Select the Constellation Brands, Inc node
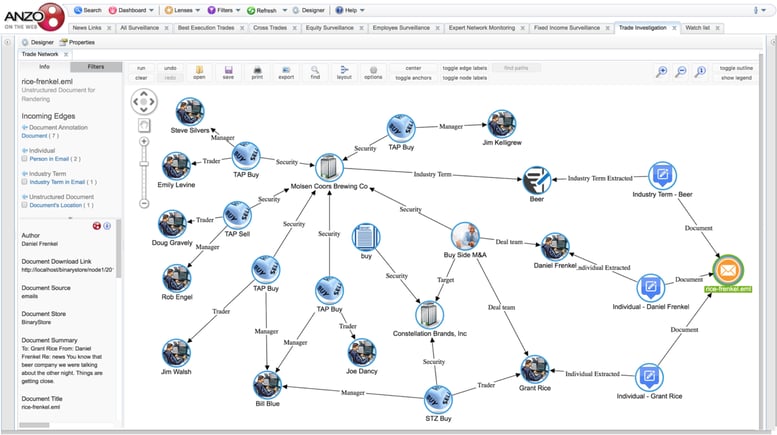The width and height of the screenshot is (777, 435). click(429, 315)
